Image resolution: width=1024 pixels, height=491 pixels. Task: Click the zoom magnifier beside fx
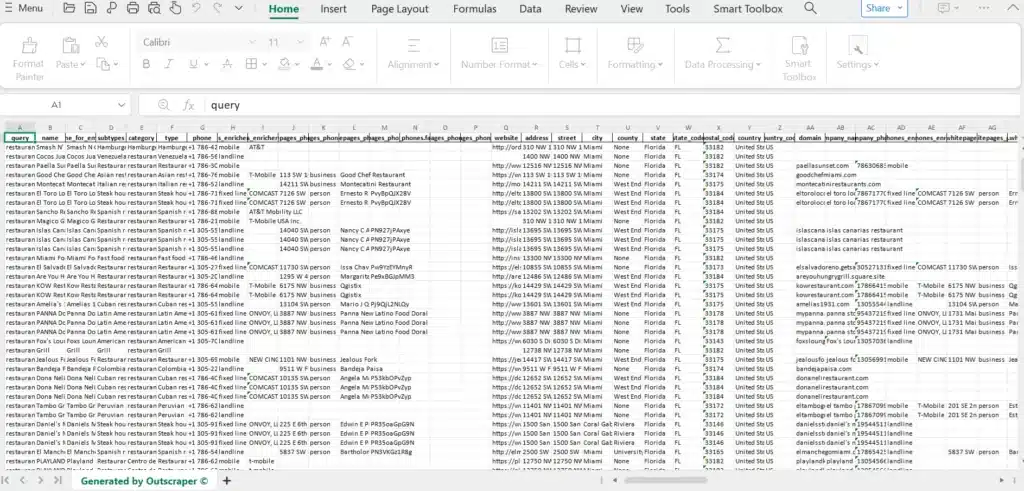163,105
